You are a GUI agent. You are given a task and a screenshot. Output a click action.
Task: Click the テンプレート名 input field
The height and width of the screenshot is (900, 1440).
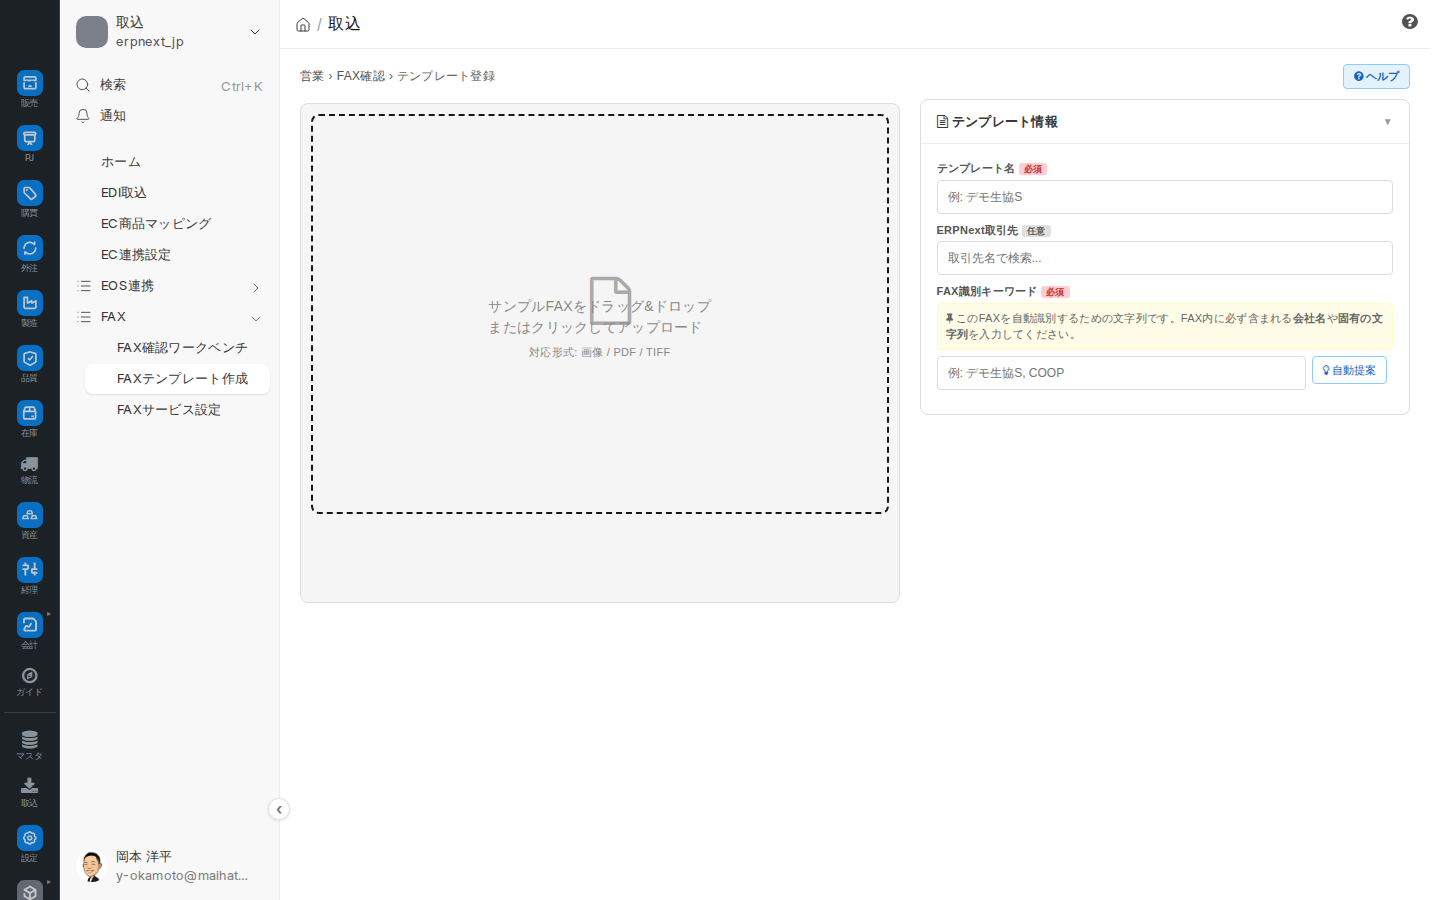pyautogui.click(x=1164, y=197)
